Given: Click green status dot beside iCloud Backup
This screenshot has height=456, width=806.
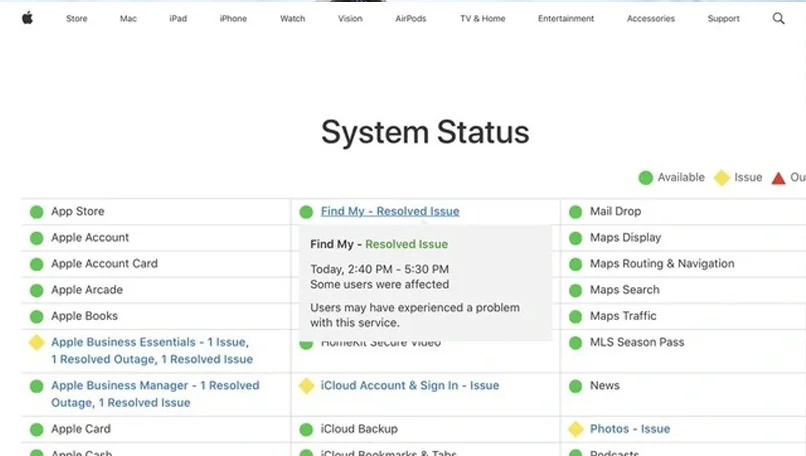Looking at the screenshot, I should [x=306, y=429].
